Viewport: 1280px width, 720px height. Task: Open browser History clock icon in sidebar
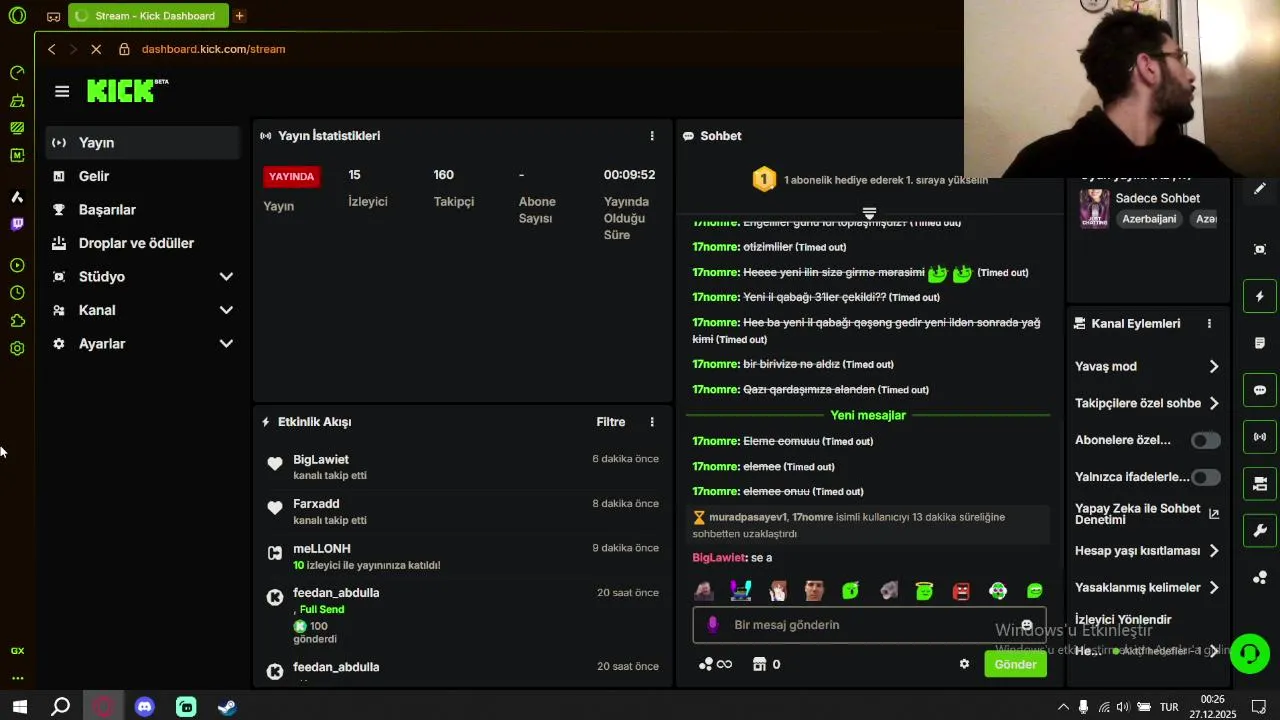pos(17,293)
